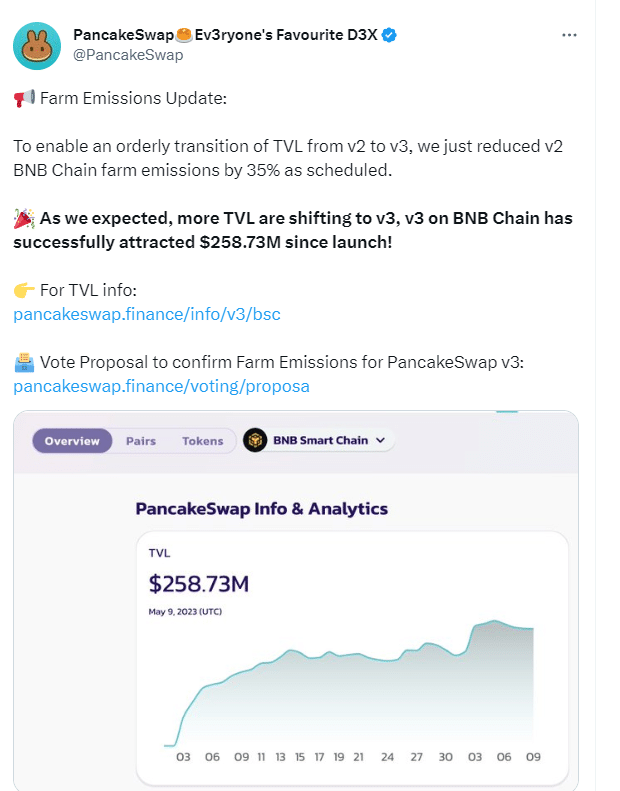Open the pancakeswap.finance/voting/proposa link
The height and width of the screenshot is (791, 620).
tap(161, 386)
